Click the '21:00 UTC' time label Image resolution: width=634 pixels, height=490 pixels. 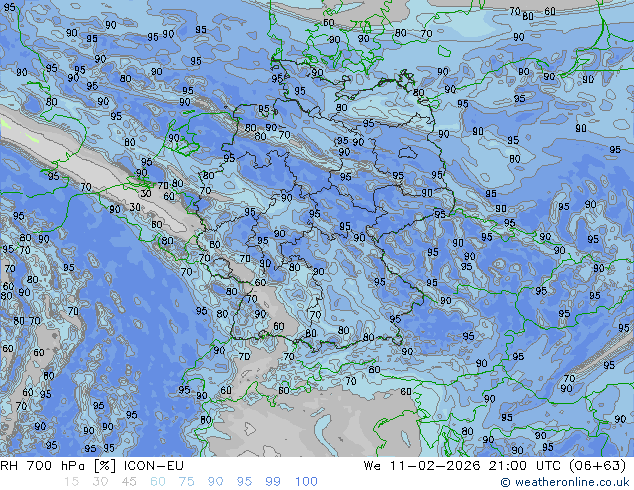525,466
